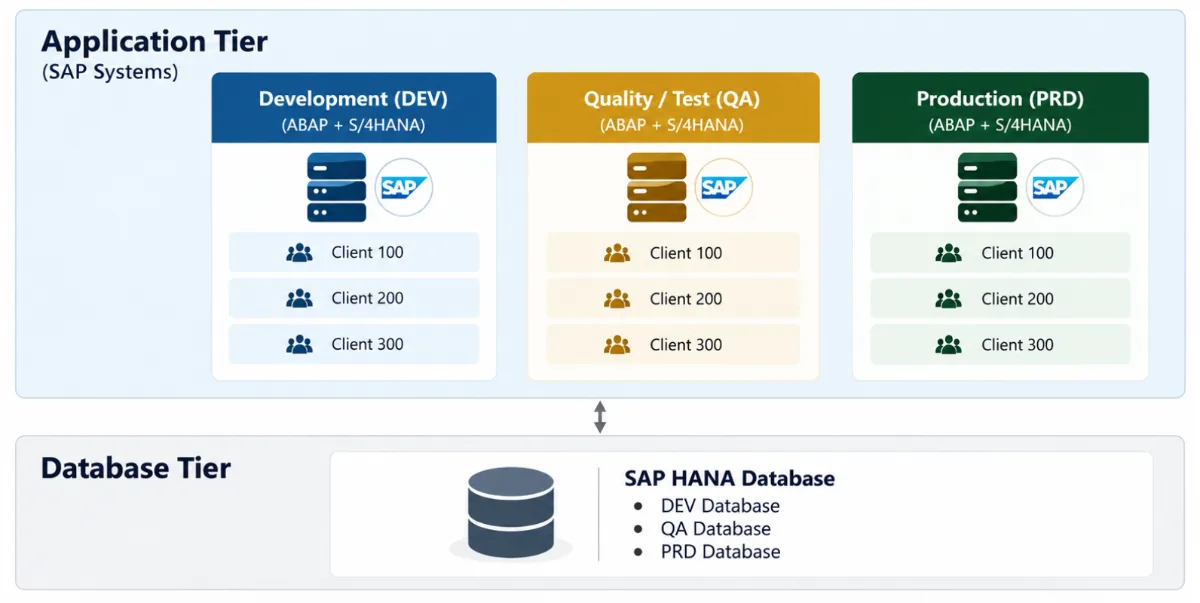Click the blue Development server stack icon

(337, 187)
